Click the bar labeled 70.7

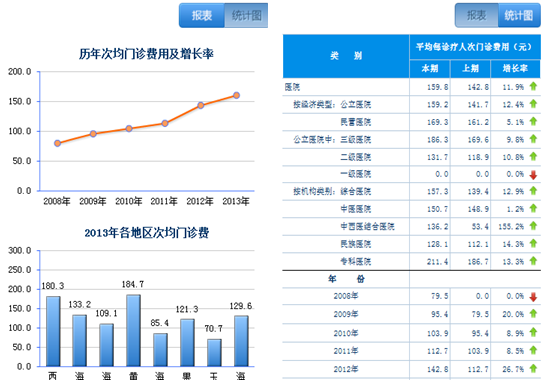(x=214, y=353)
